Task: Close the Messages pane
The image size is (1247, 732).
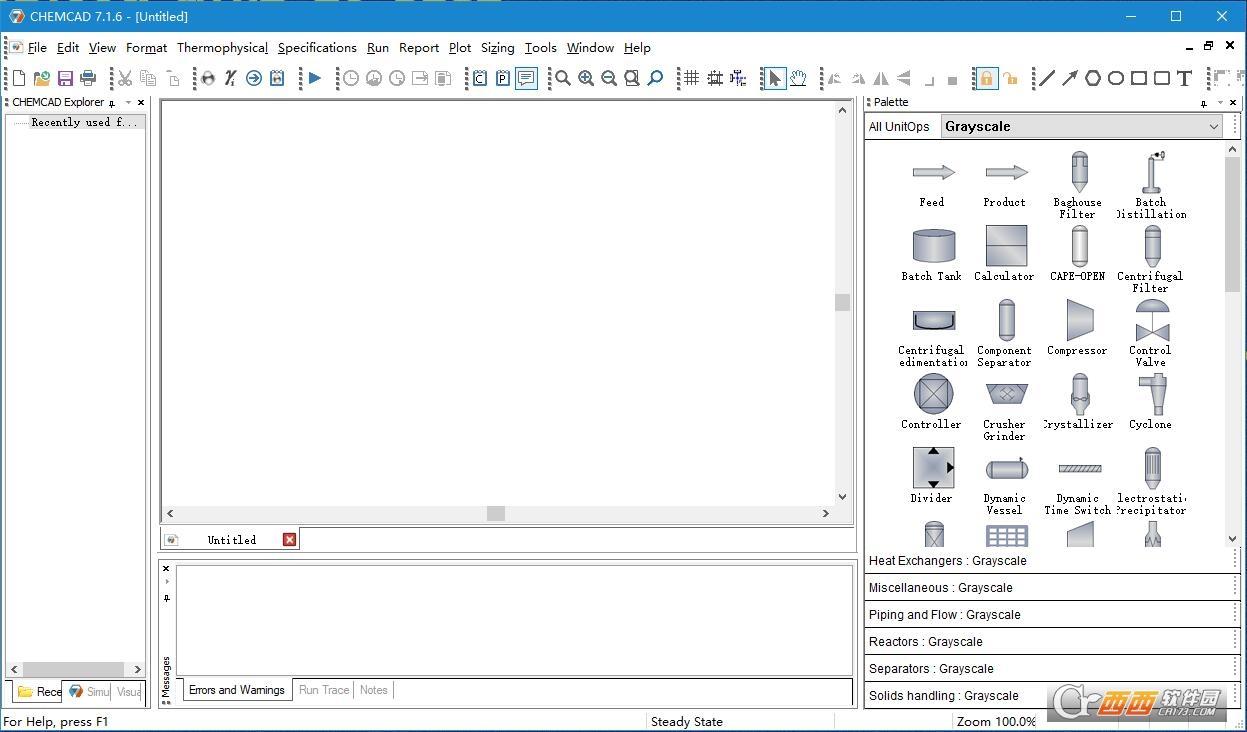Action: (x=166, y=569)
